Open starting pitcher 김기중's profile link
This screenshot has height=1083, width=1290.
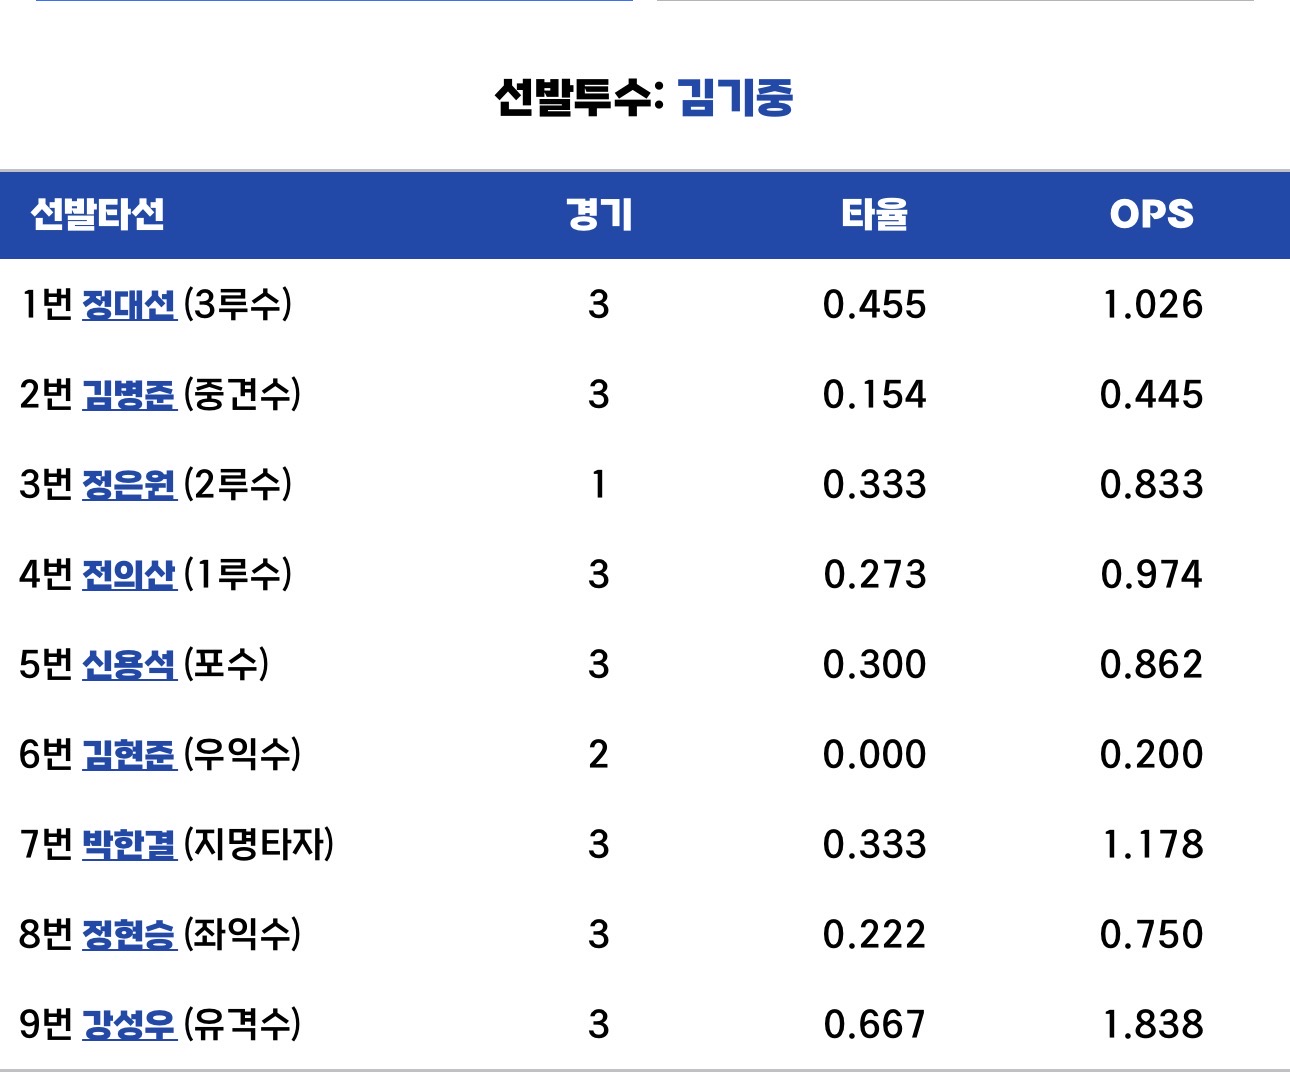(x=735, y=98)
